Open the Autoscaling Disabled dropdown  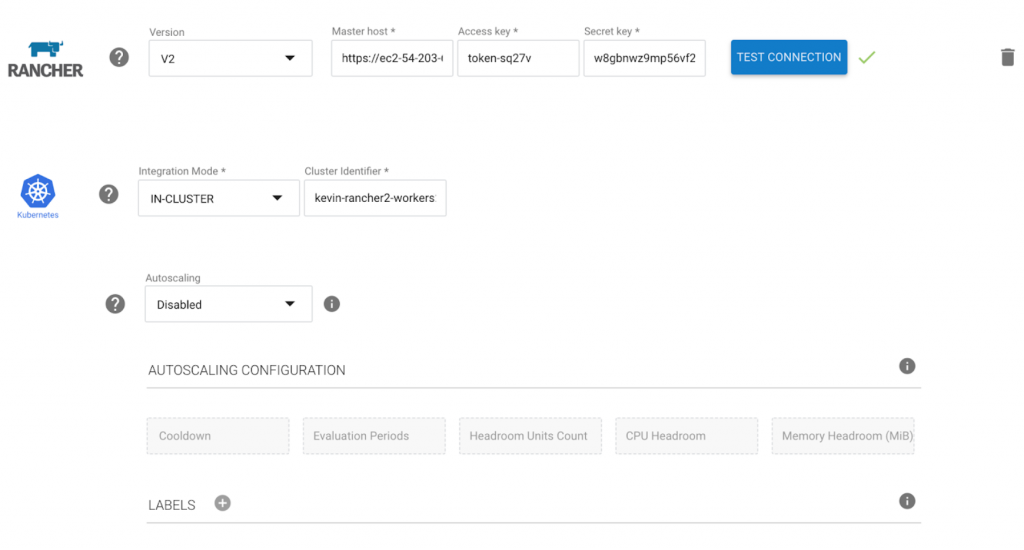point(228,304)
